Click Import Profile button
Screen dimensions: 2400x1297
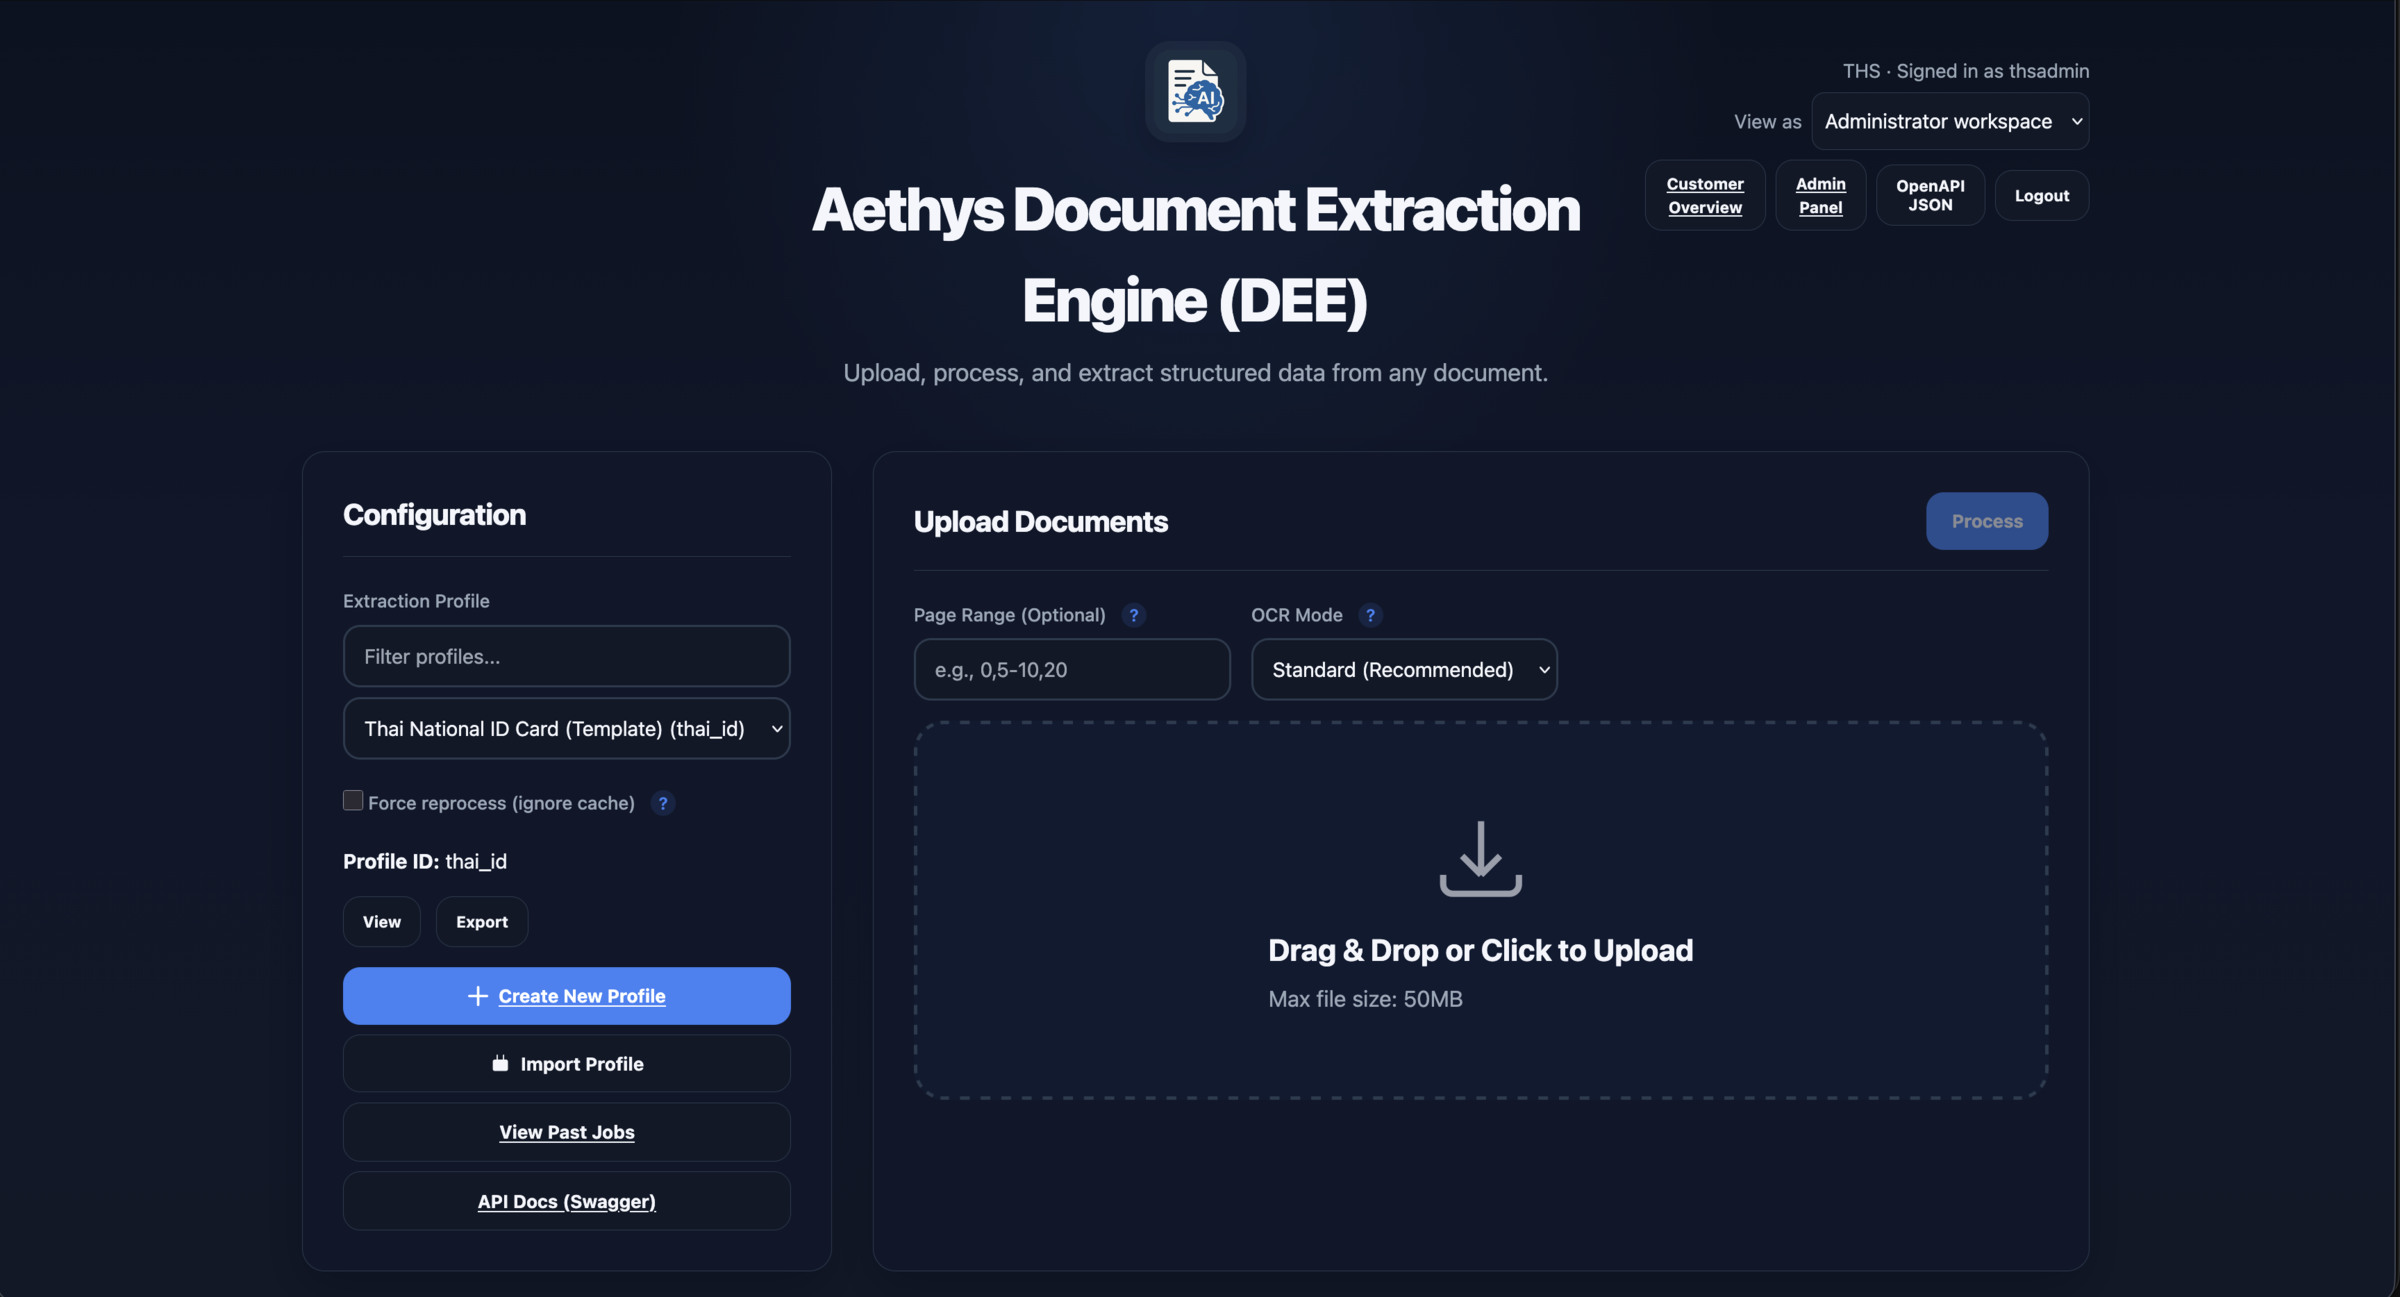567,1063
